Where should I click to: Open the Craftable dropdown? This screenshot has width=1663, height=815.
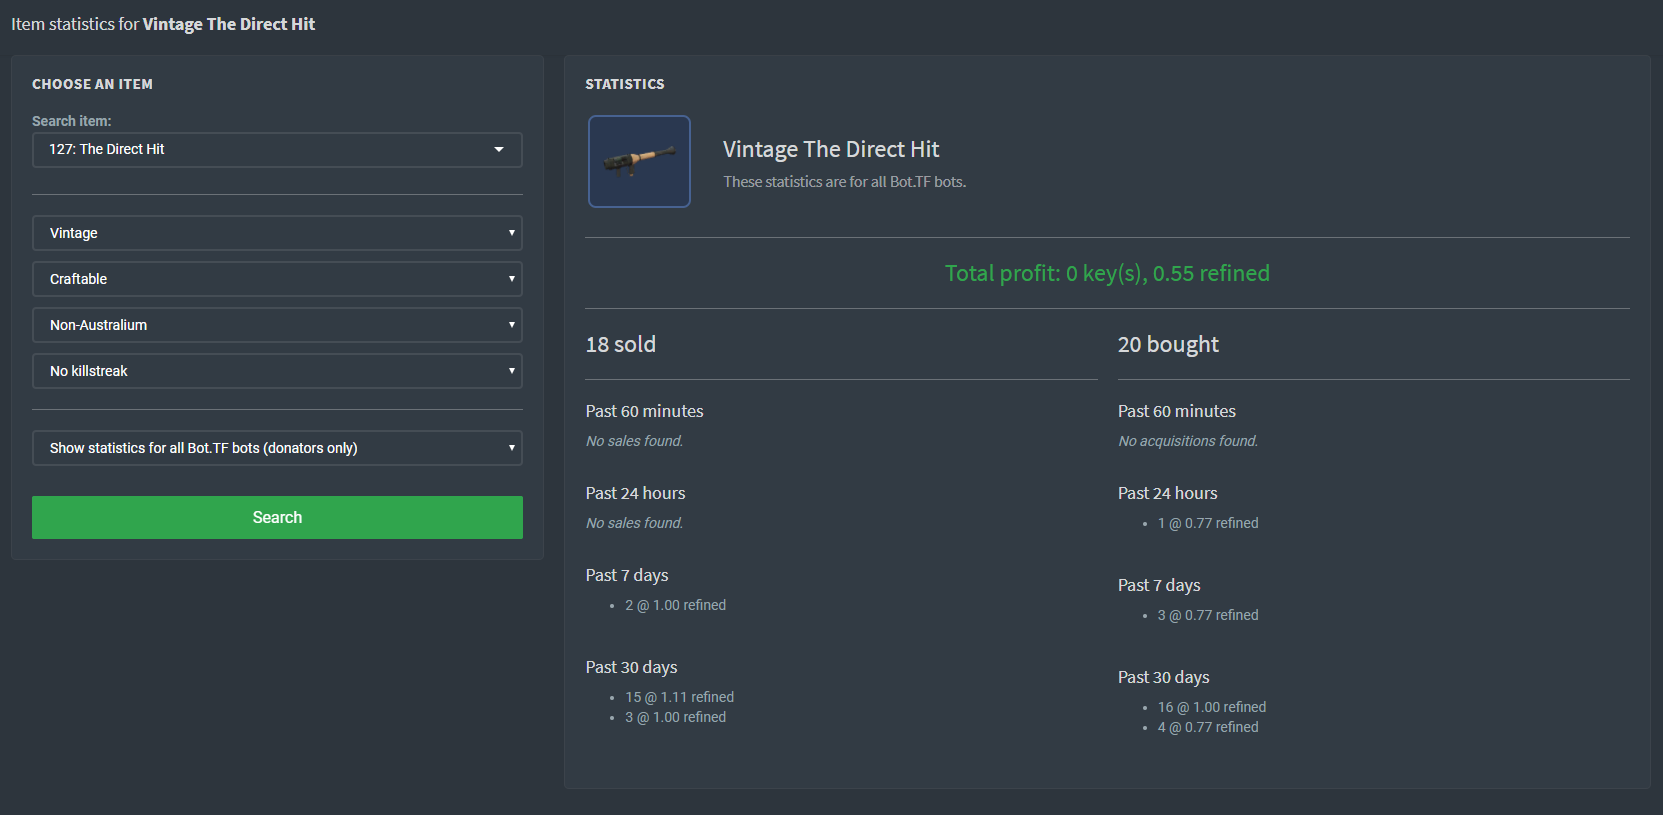(x=277, y=279)
